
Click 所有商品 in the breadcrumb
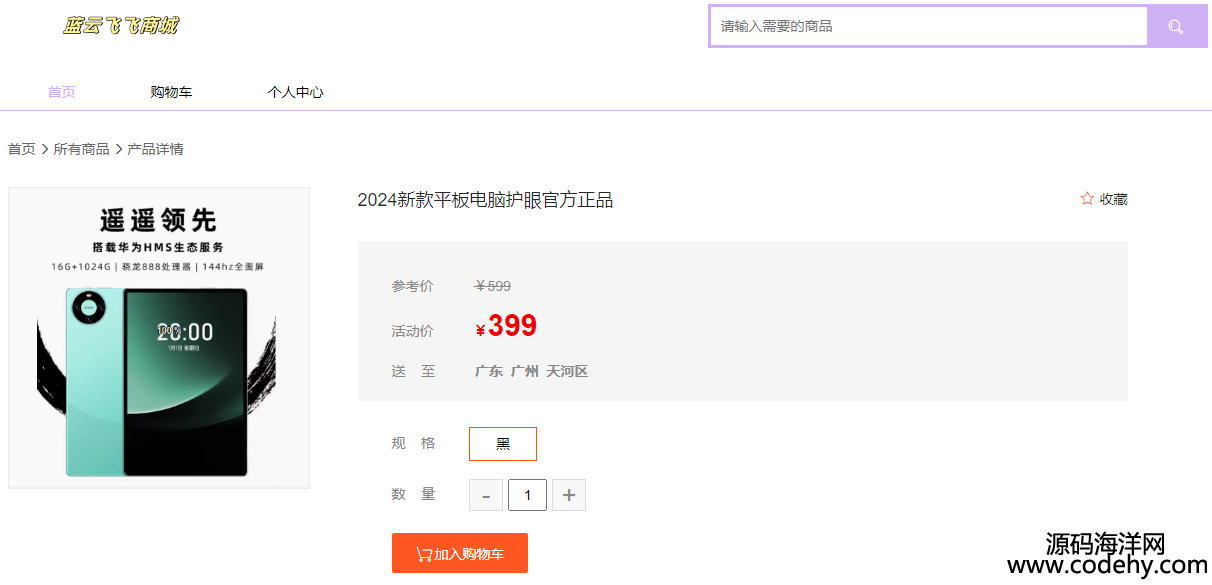(x=81, y=149)
